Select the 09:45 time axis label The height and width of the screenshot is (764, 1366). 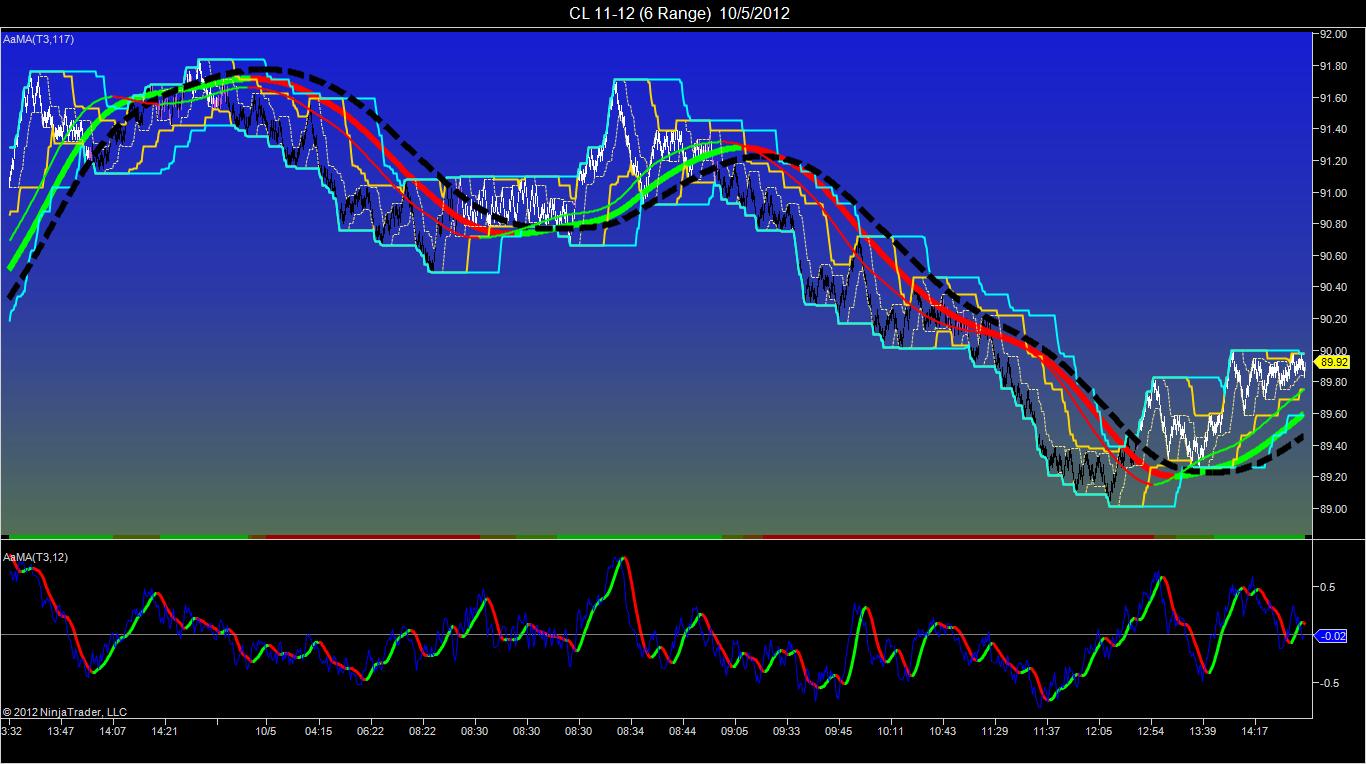click(x=839, y=731)
